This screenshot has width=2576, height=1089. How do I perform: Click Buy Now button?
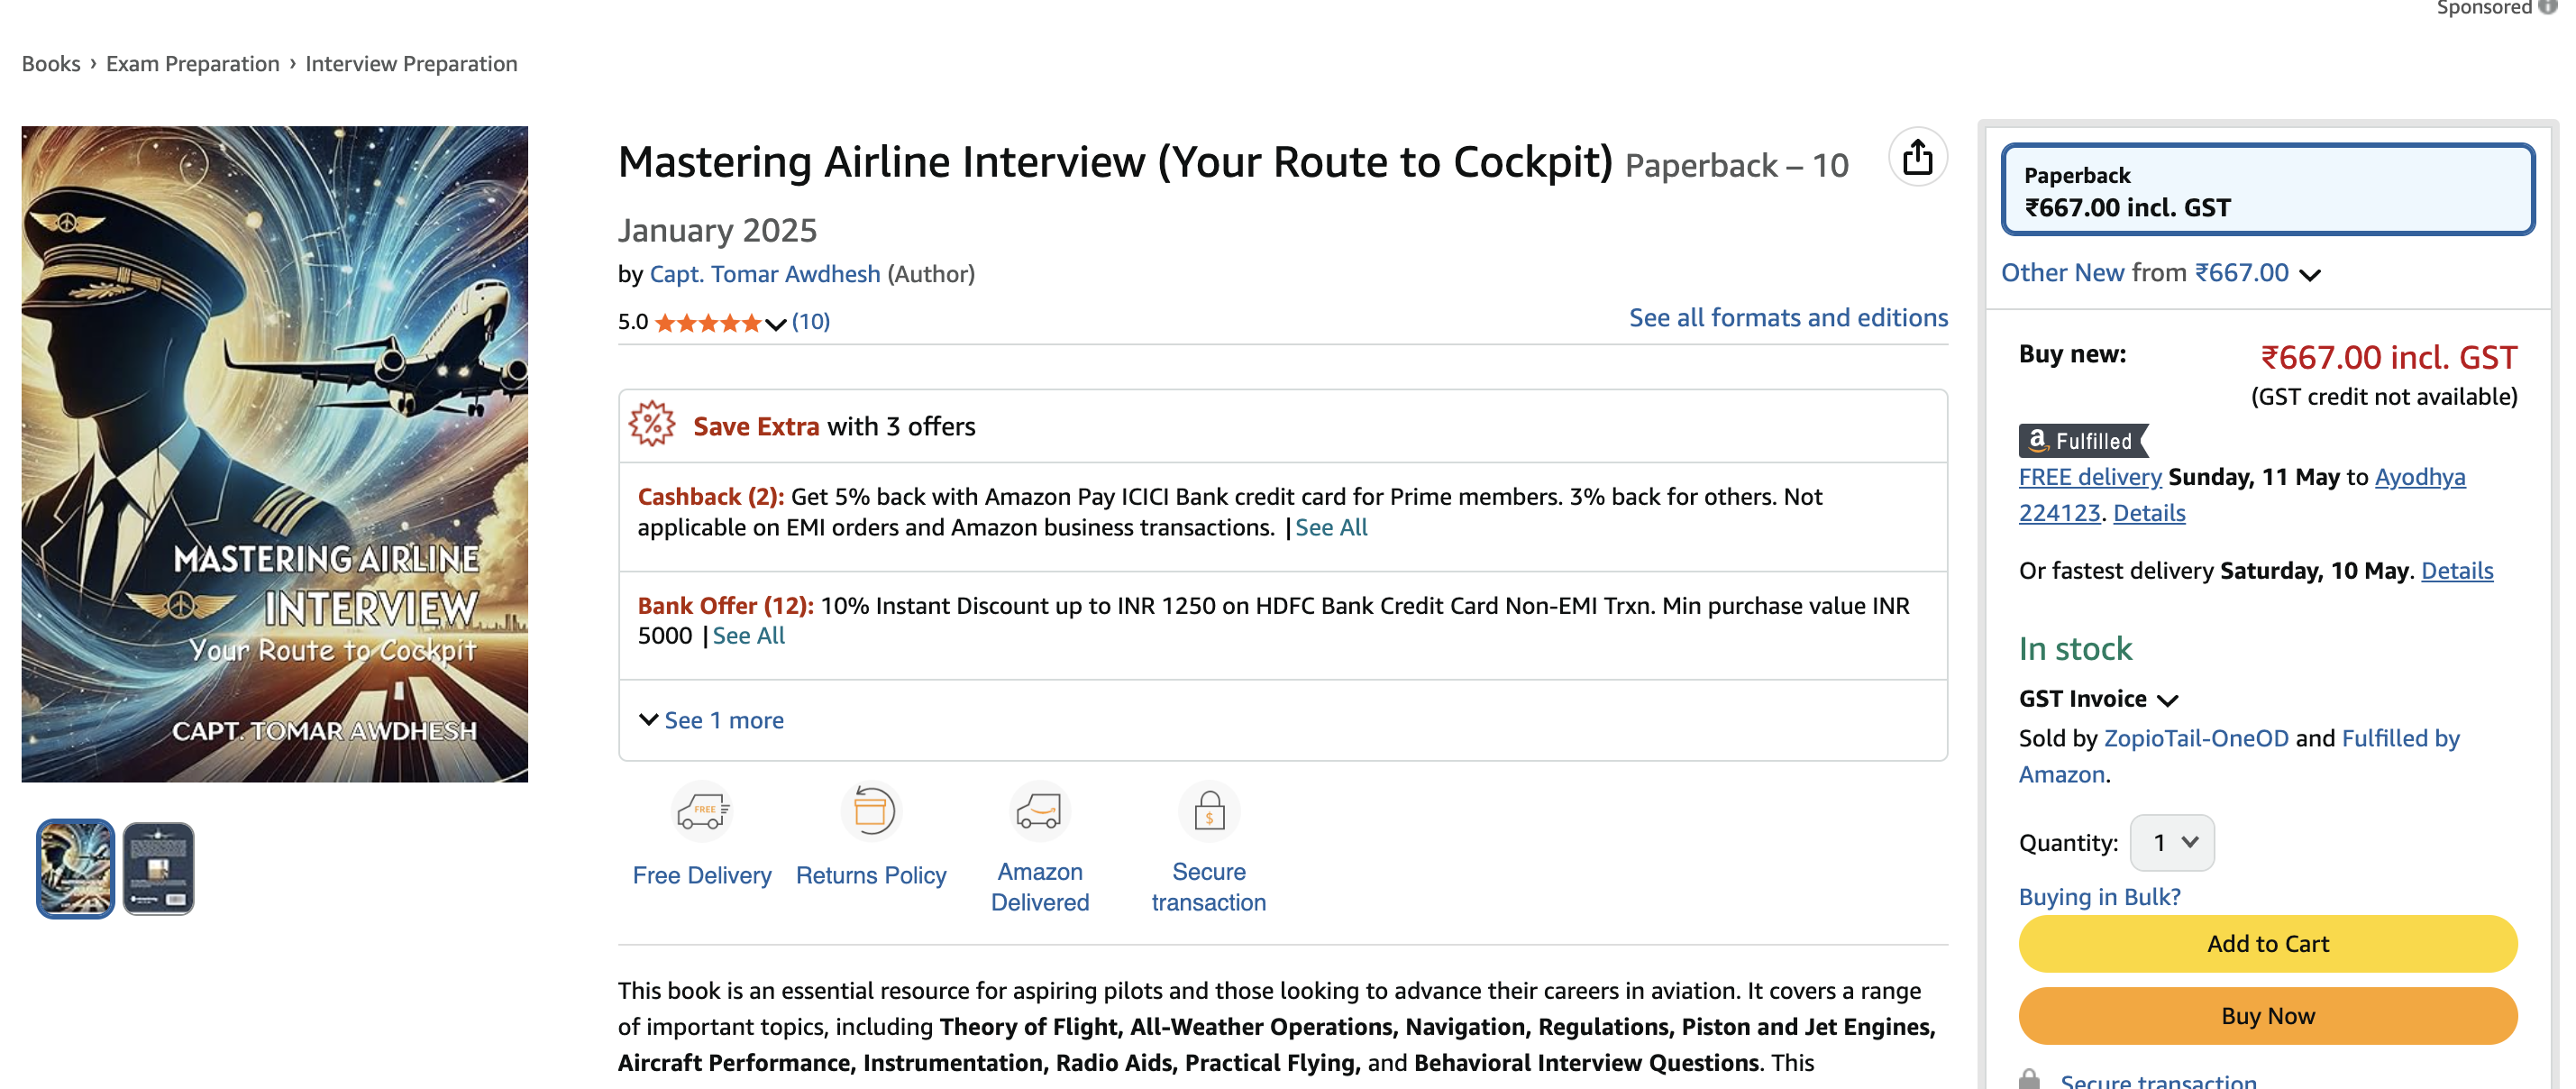[x=2267, y=1016]
